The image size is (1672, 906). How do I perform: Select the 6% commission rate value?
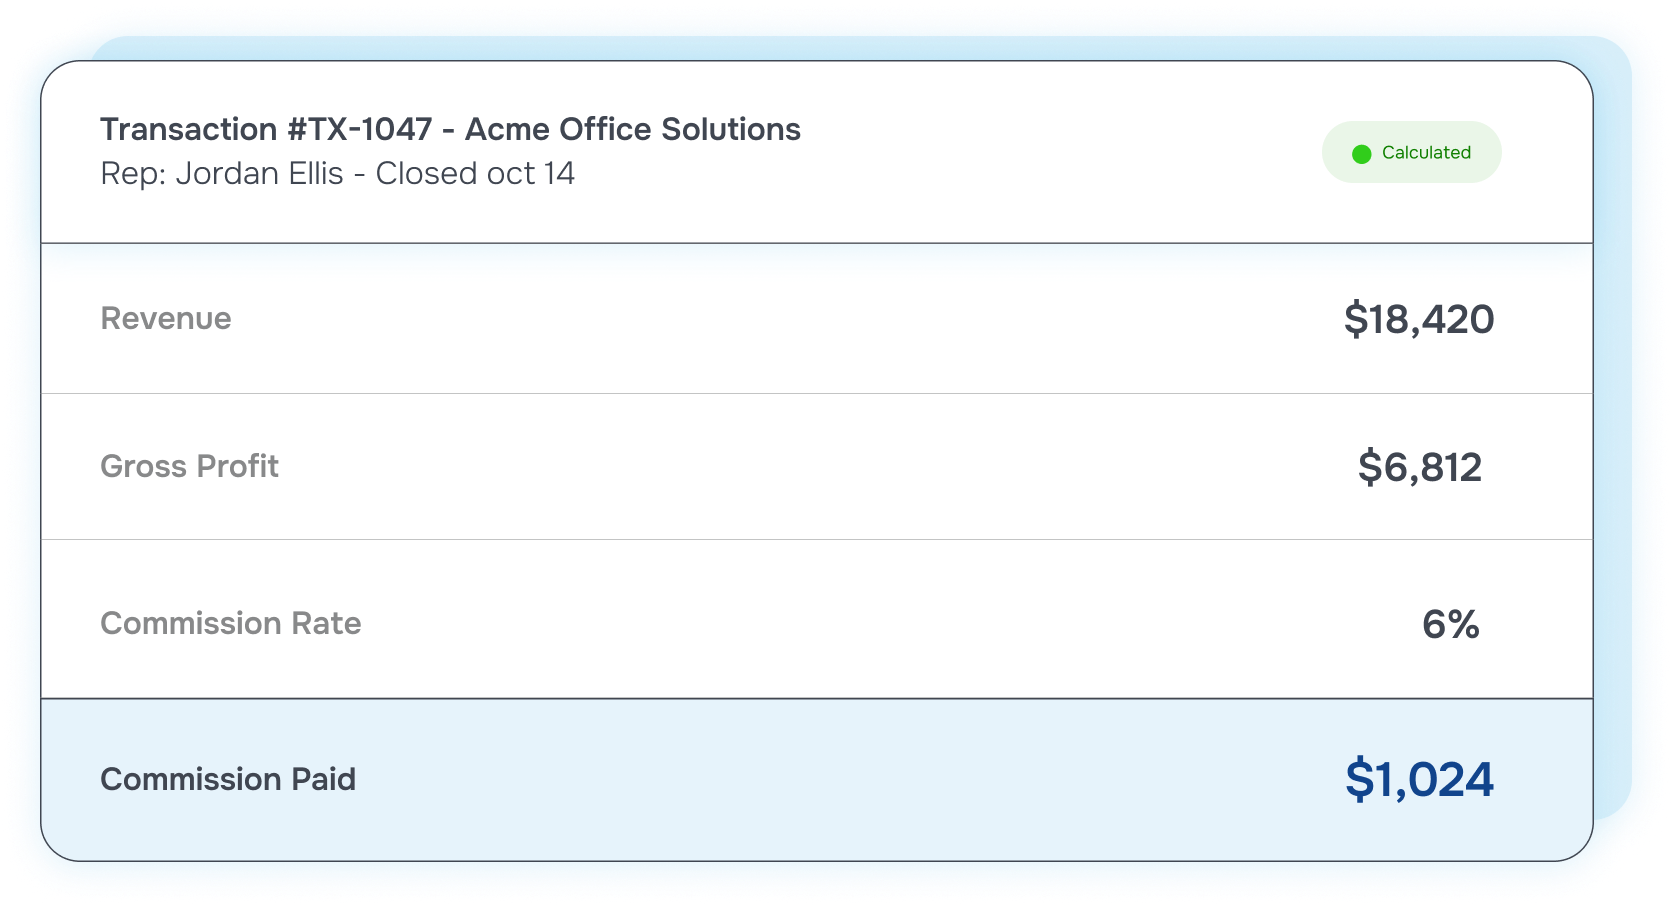[x=1451, y=625]
